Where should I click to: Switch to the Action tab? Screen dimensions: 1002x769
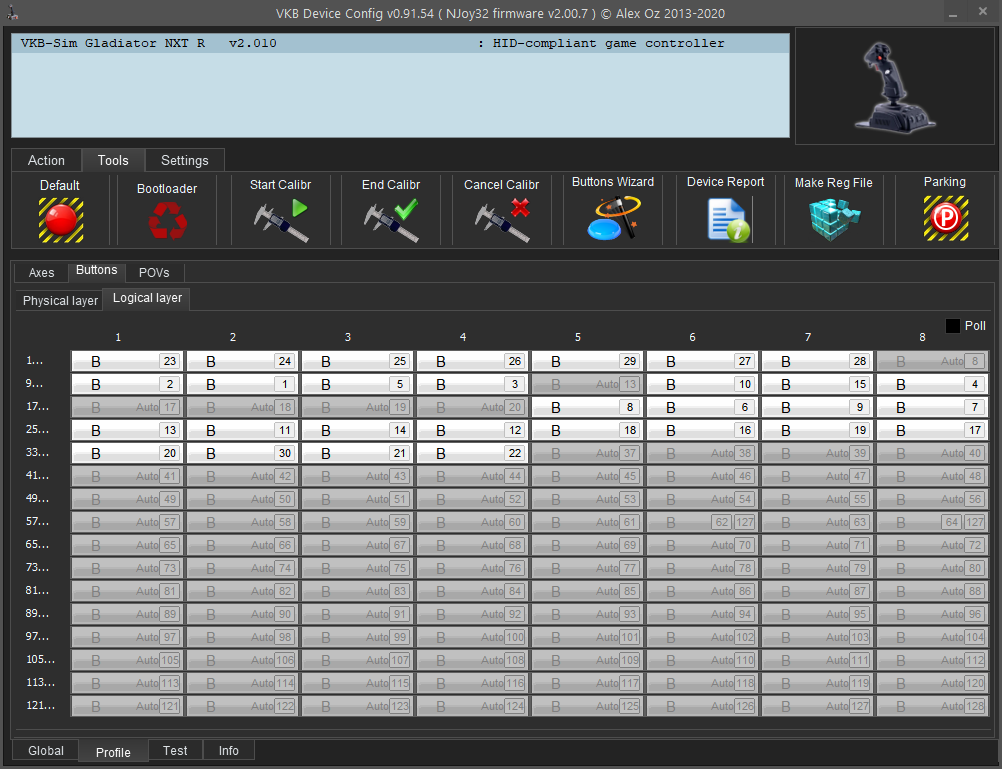(46, 160)
